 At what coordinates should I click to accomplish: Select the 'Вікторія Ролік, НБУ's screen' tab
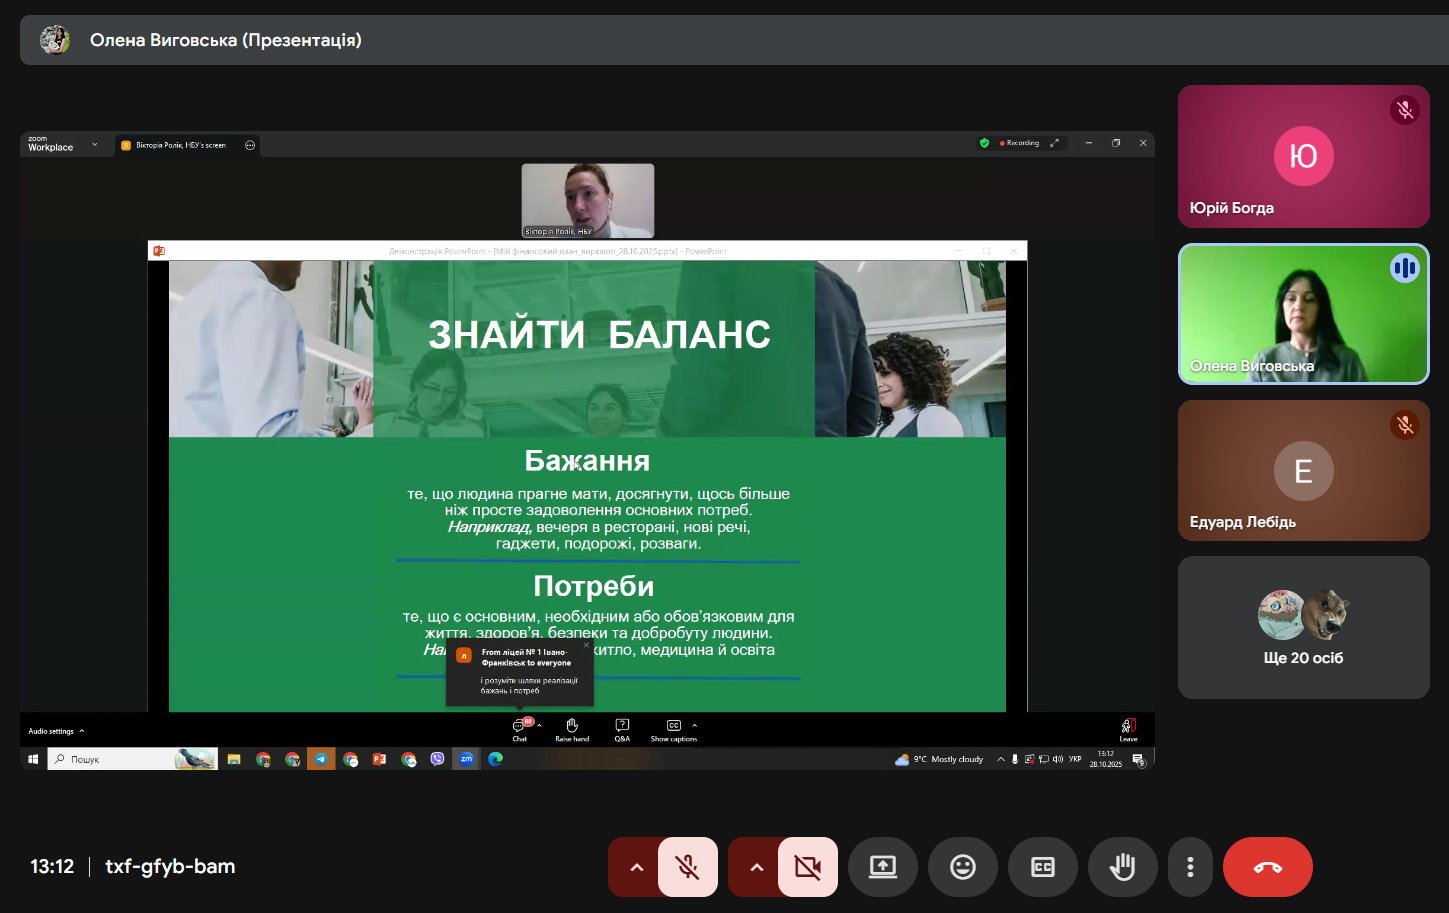click(180, 145)
